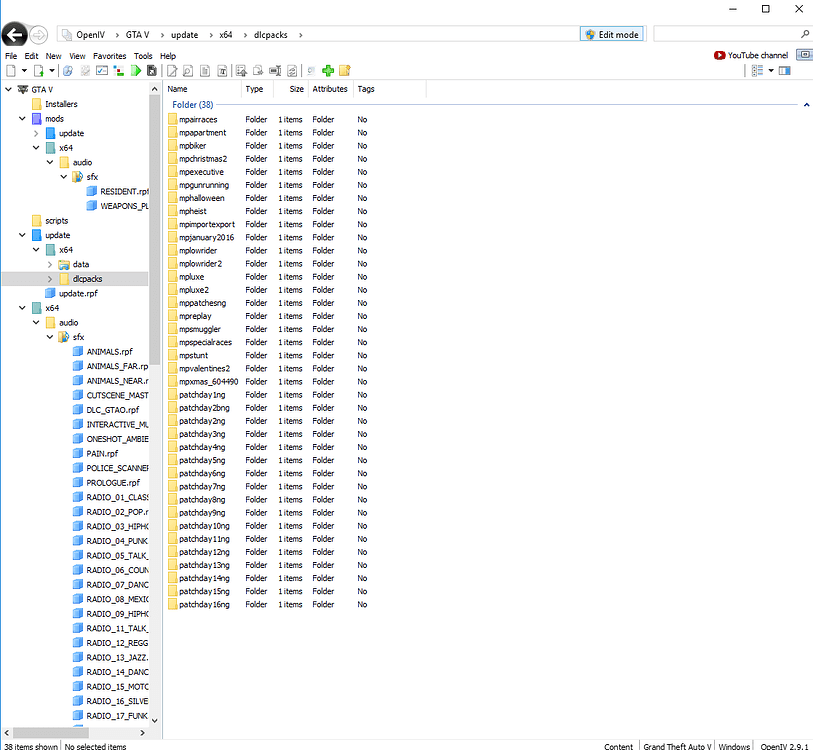Open the Favorites menu
The image size is (813, 750).
coord(110,56)
